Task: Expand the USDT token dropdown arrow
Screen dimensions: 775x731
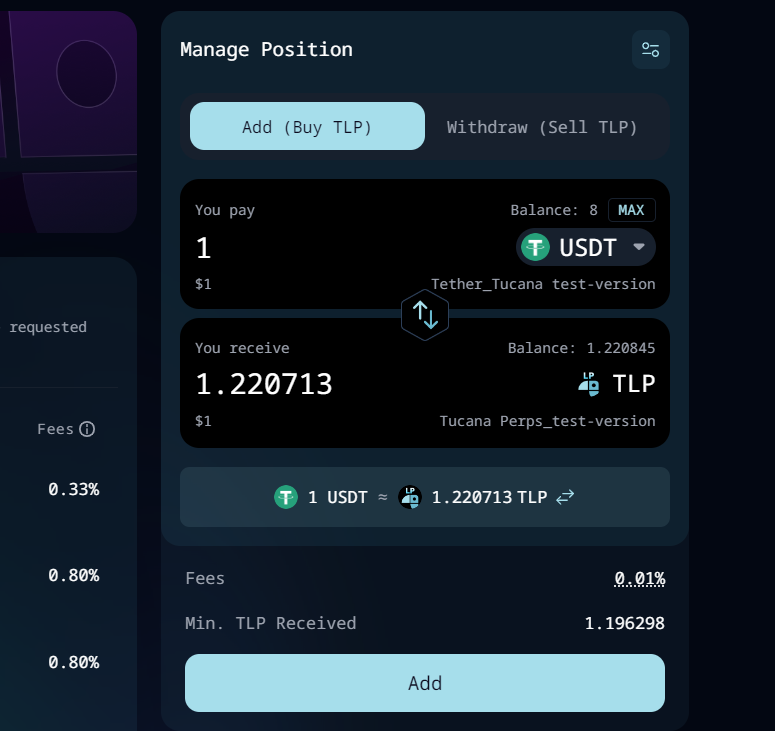Action: [638, 247]
